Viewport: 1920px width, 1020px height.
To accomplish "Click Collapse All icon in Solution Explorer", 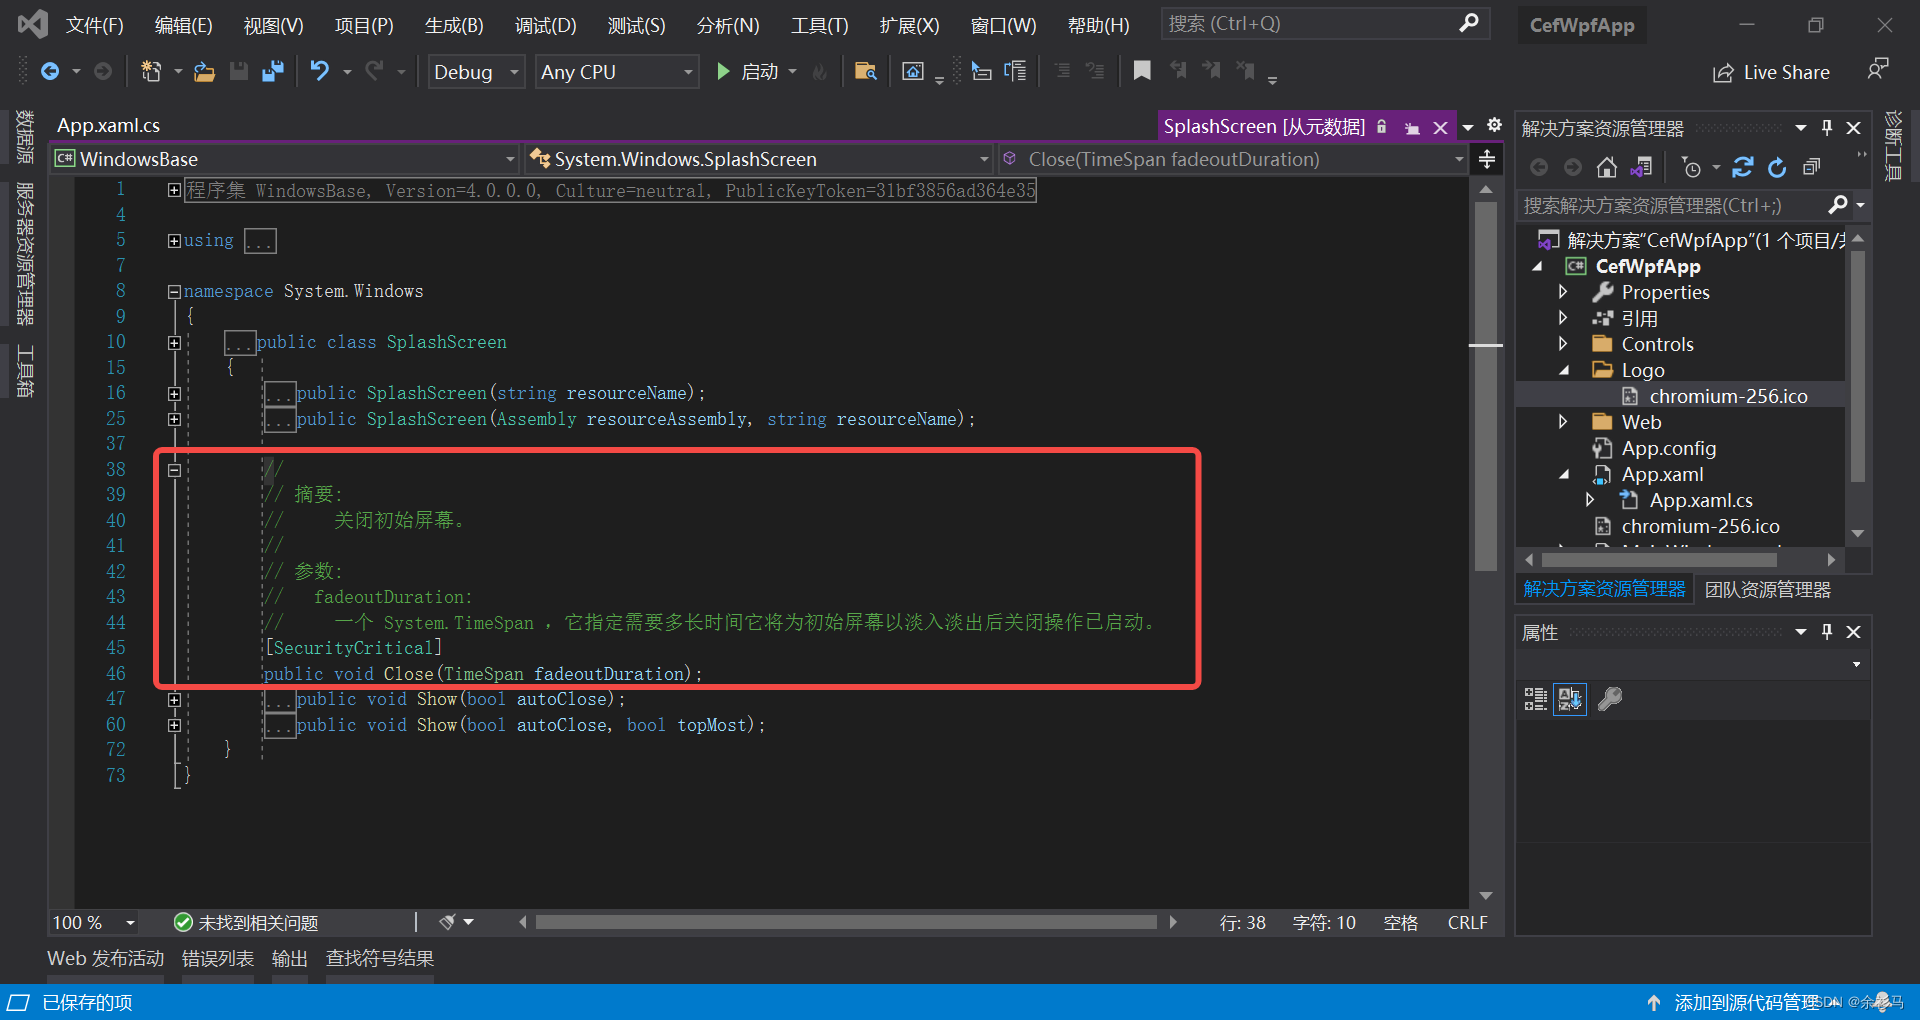I will tap(1811, 167).
